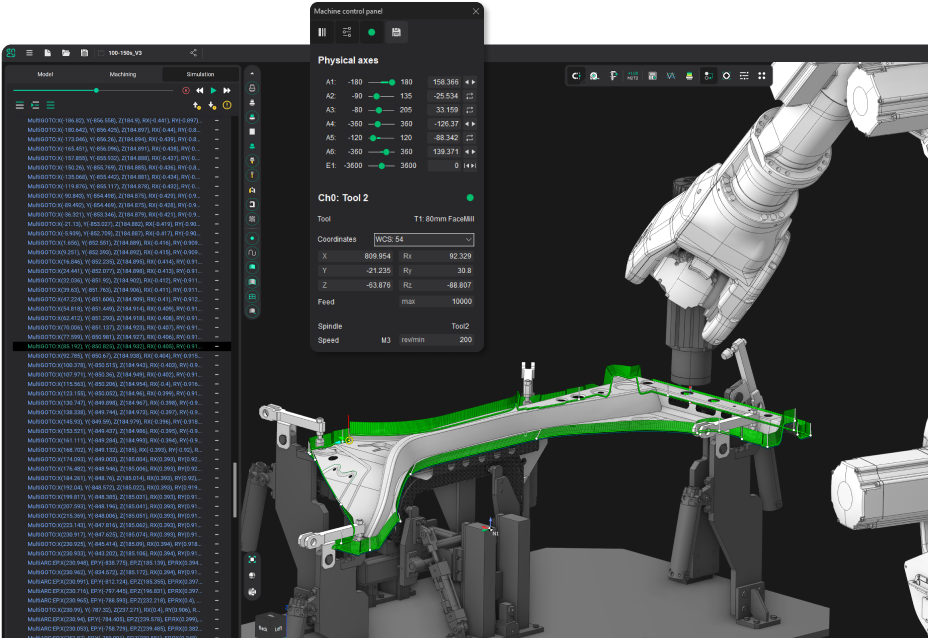
Task: Click the red stop simulation icon
Action: (x=186, y=90)
